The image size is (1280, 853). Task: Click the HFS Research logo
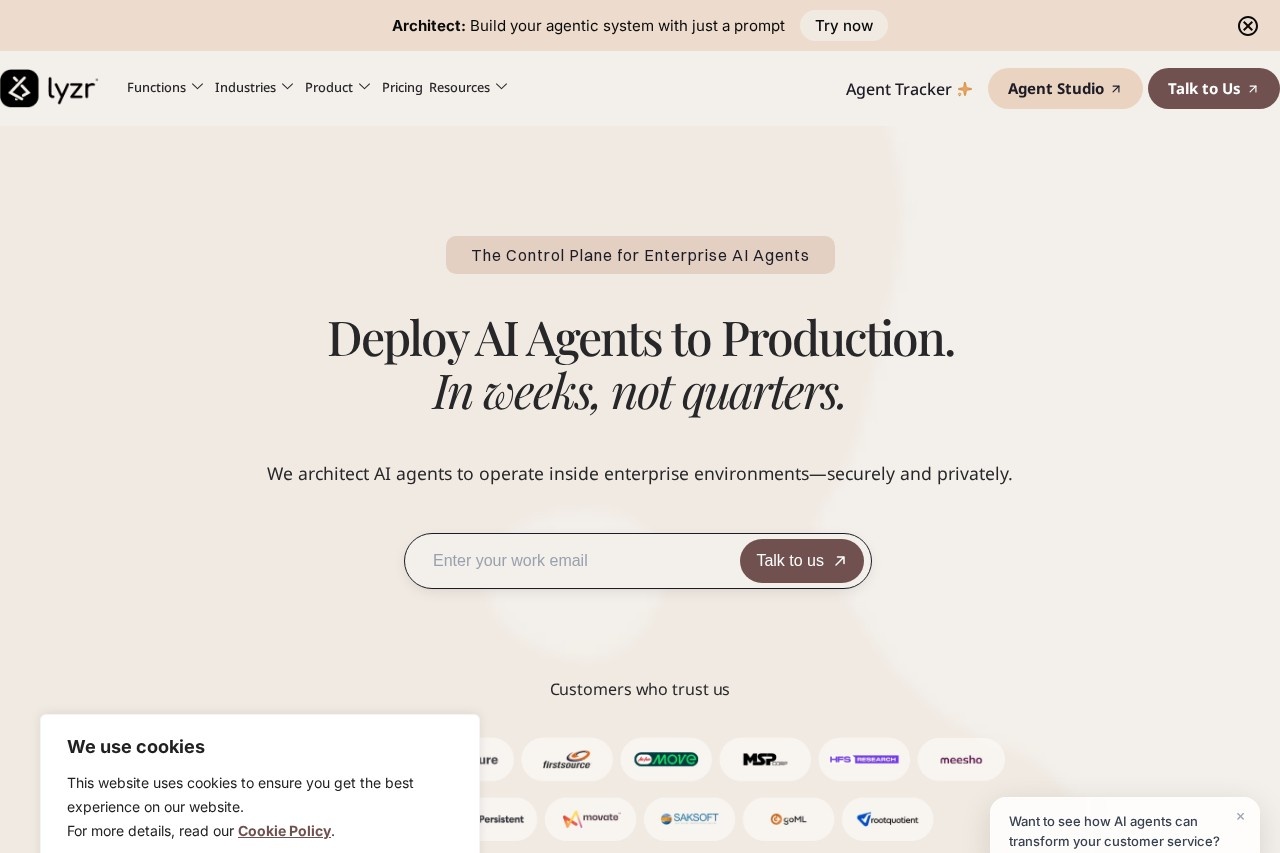[x=863, y=759]
